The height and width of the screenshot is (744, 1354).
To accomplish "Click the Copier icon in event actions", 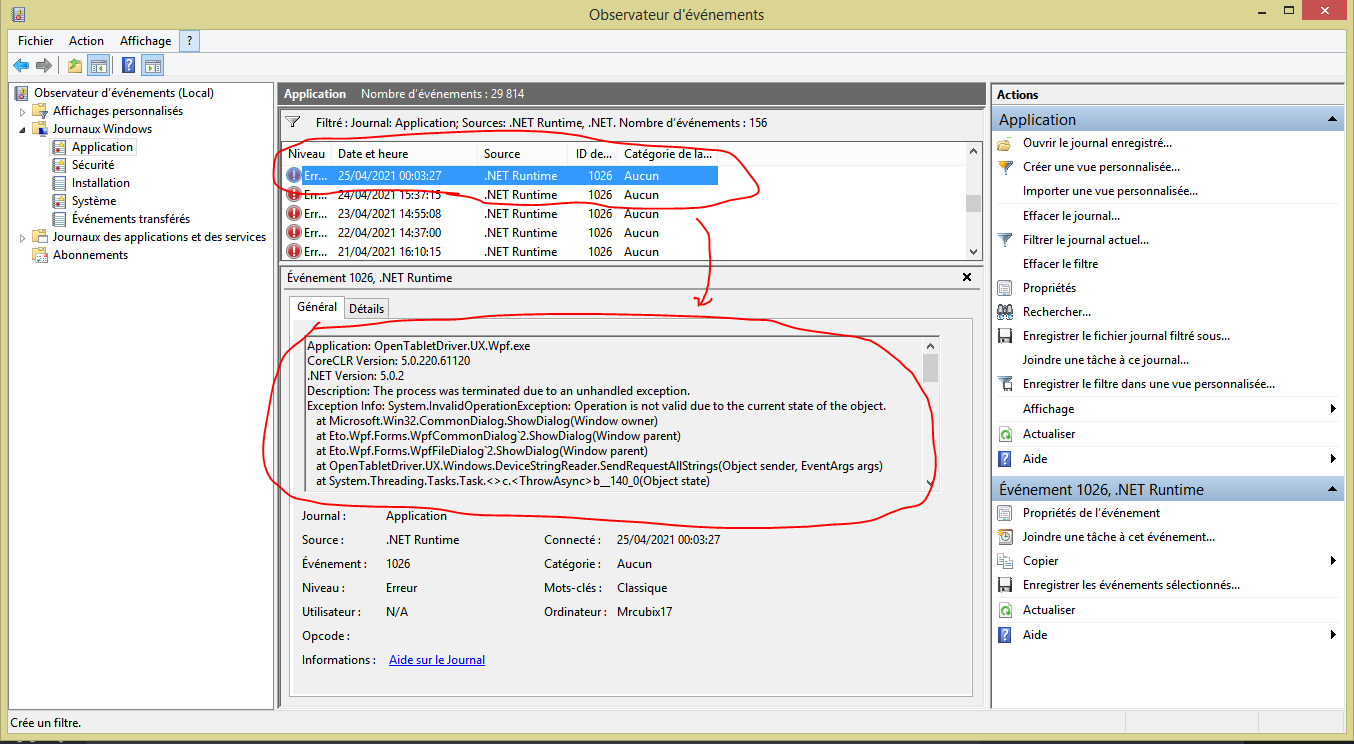I will [1005, 561].
